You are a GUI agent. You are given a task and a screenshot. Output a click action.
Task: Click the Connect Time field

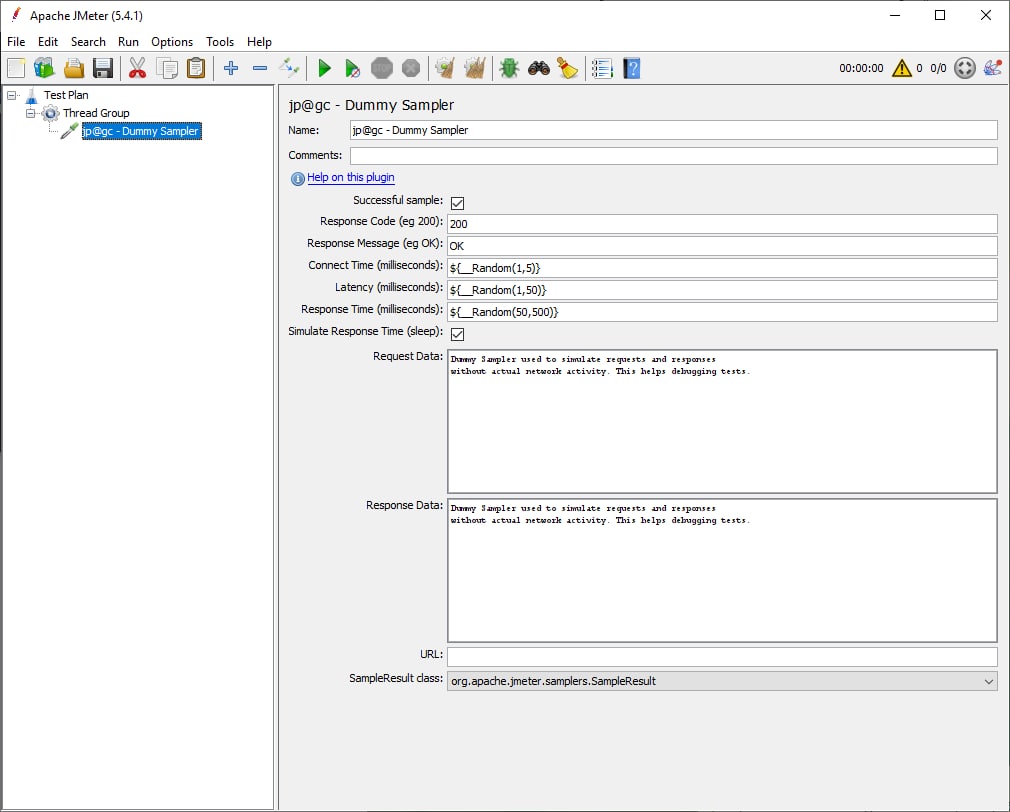(x=722, y=268)
